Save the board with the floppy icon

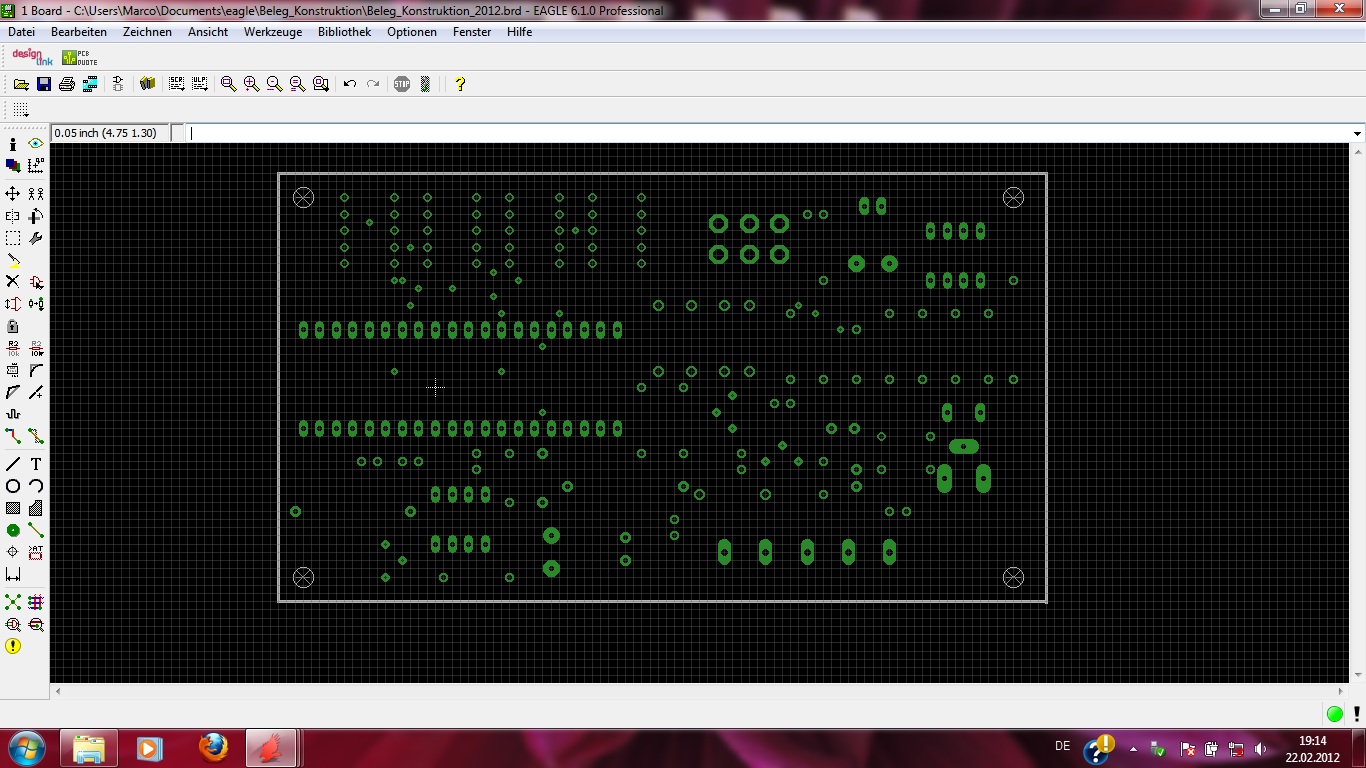(x=44, y=84)
